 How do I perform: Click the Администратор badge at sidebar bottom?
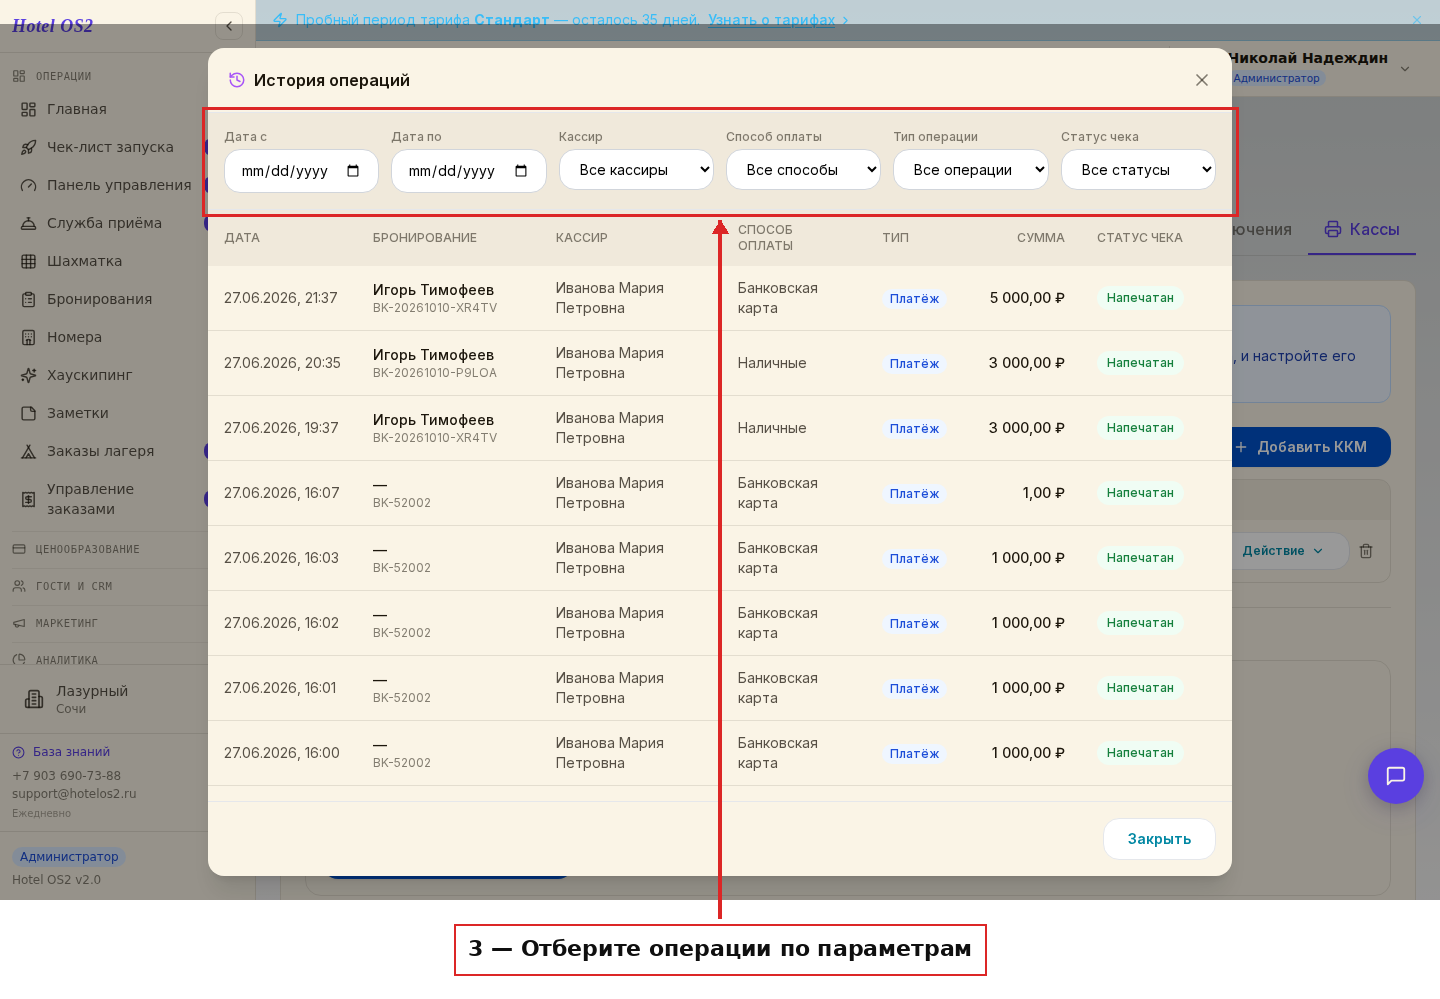coord(69,857)
